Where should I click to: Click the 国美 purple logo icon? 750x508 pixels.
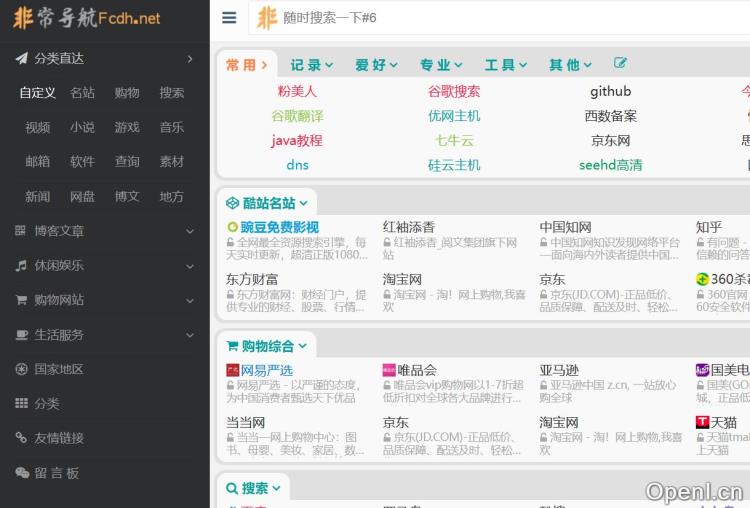[x=702, y=370]
